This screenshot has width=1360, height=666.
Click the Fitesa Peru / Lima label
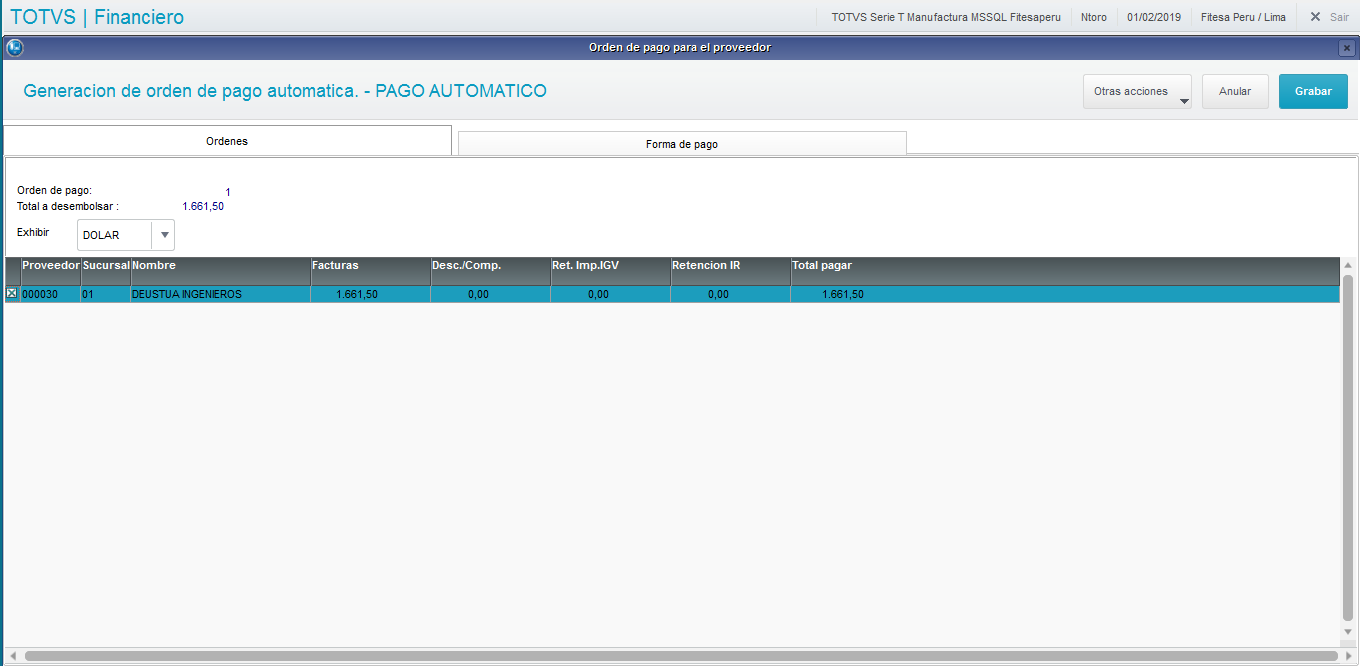click(x=1243, y=17)
